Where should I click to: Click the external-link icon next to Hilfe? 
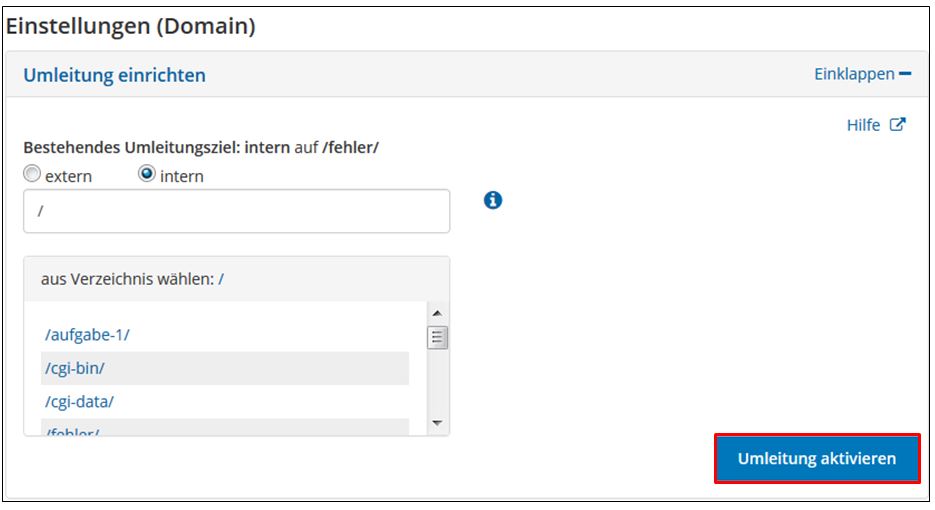click(x=897, y=124)
